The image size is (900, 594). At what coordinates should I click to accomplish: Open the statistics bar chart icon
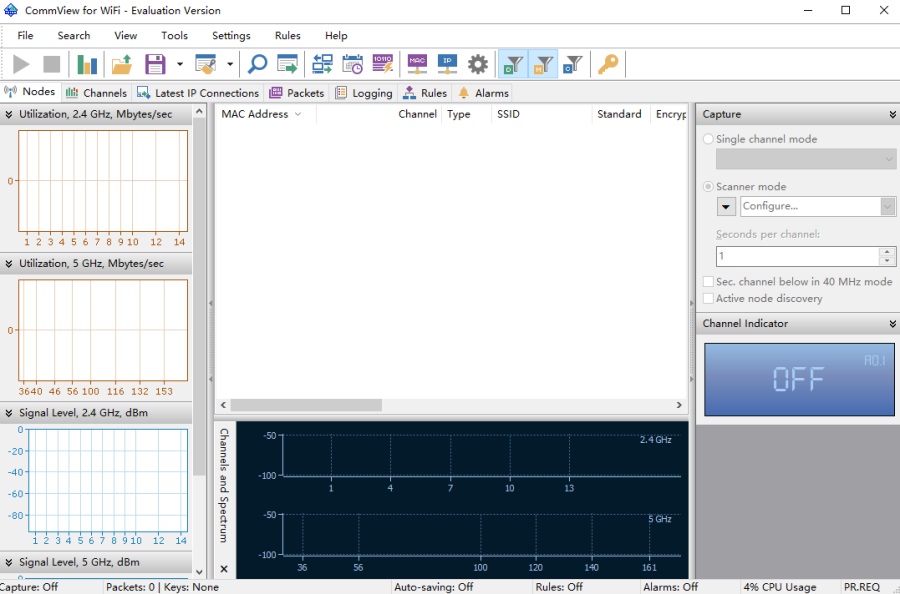pyautogui.click(x=87, y=64)
